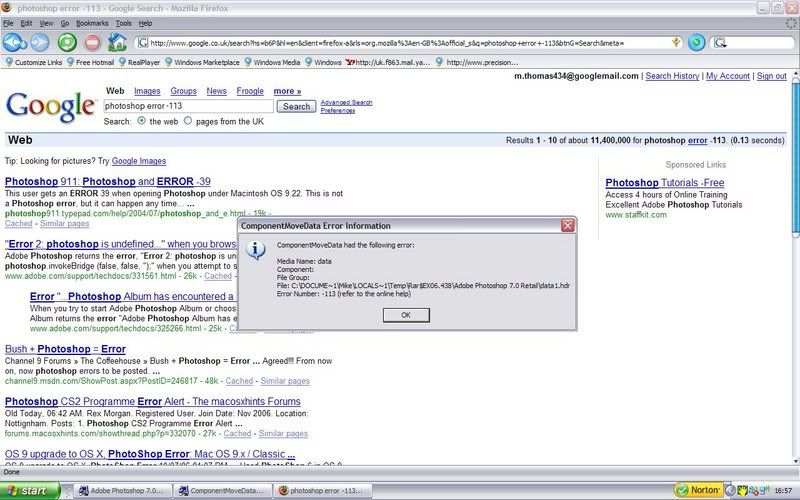Open the Edit menu
This screenshot has width=800, height=500.
(x=26, y=23)
